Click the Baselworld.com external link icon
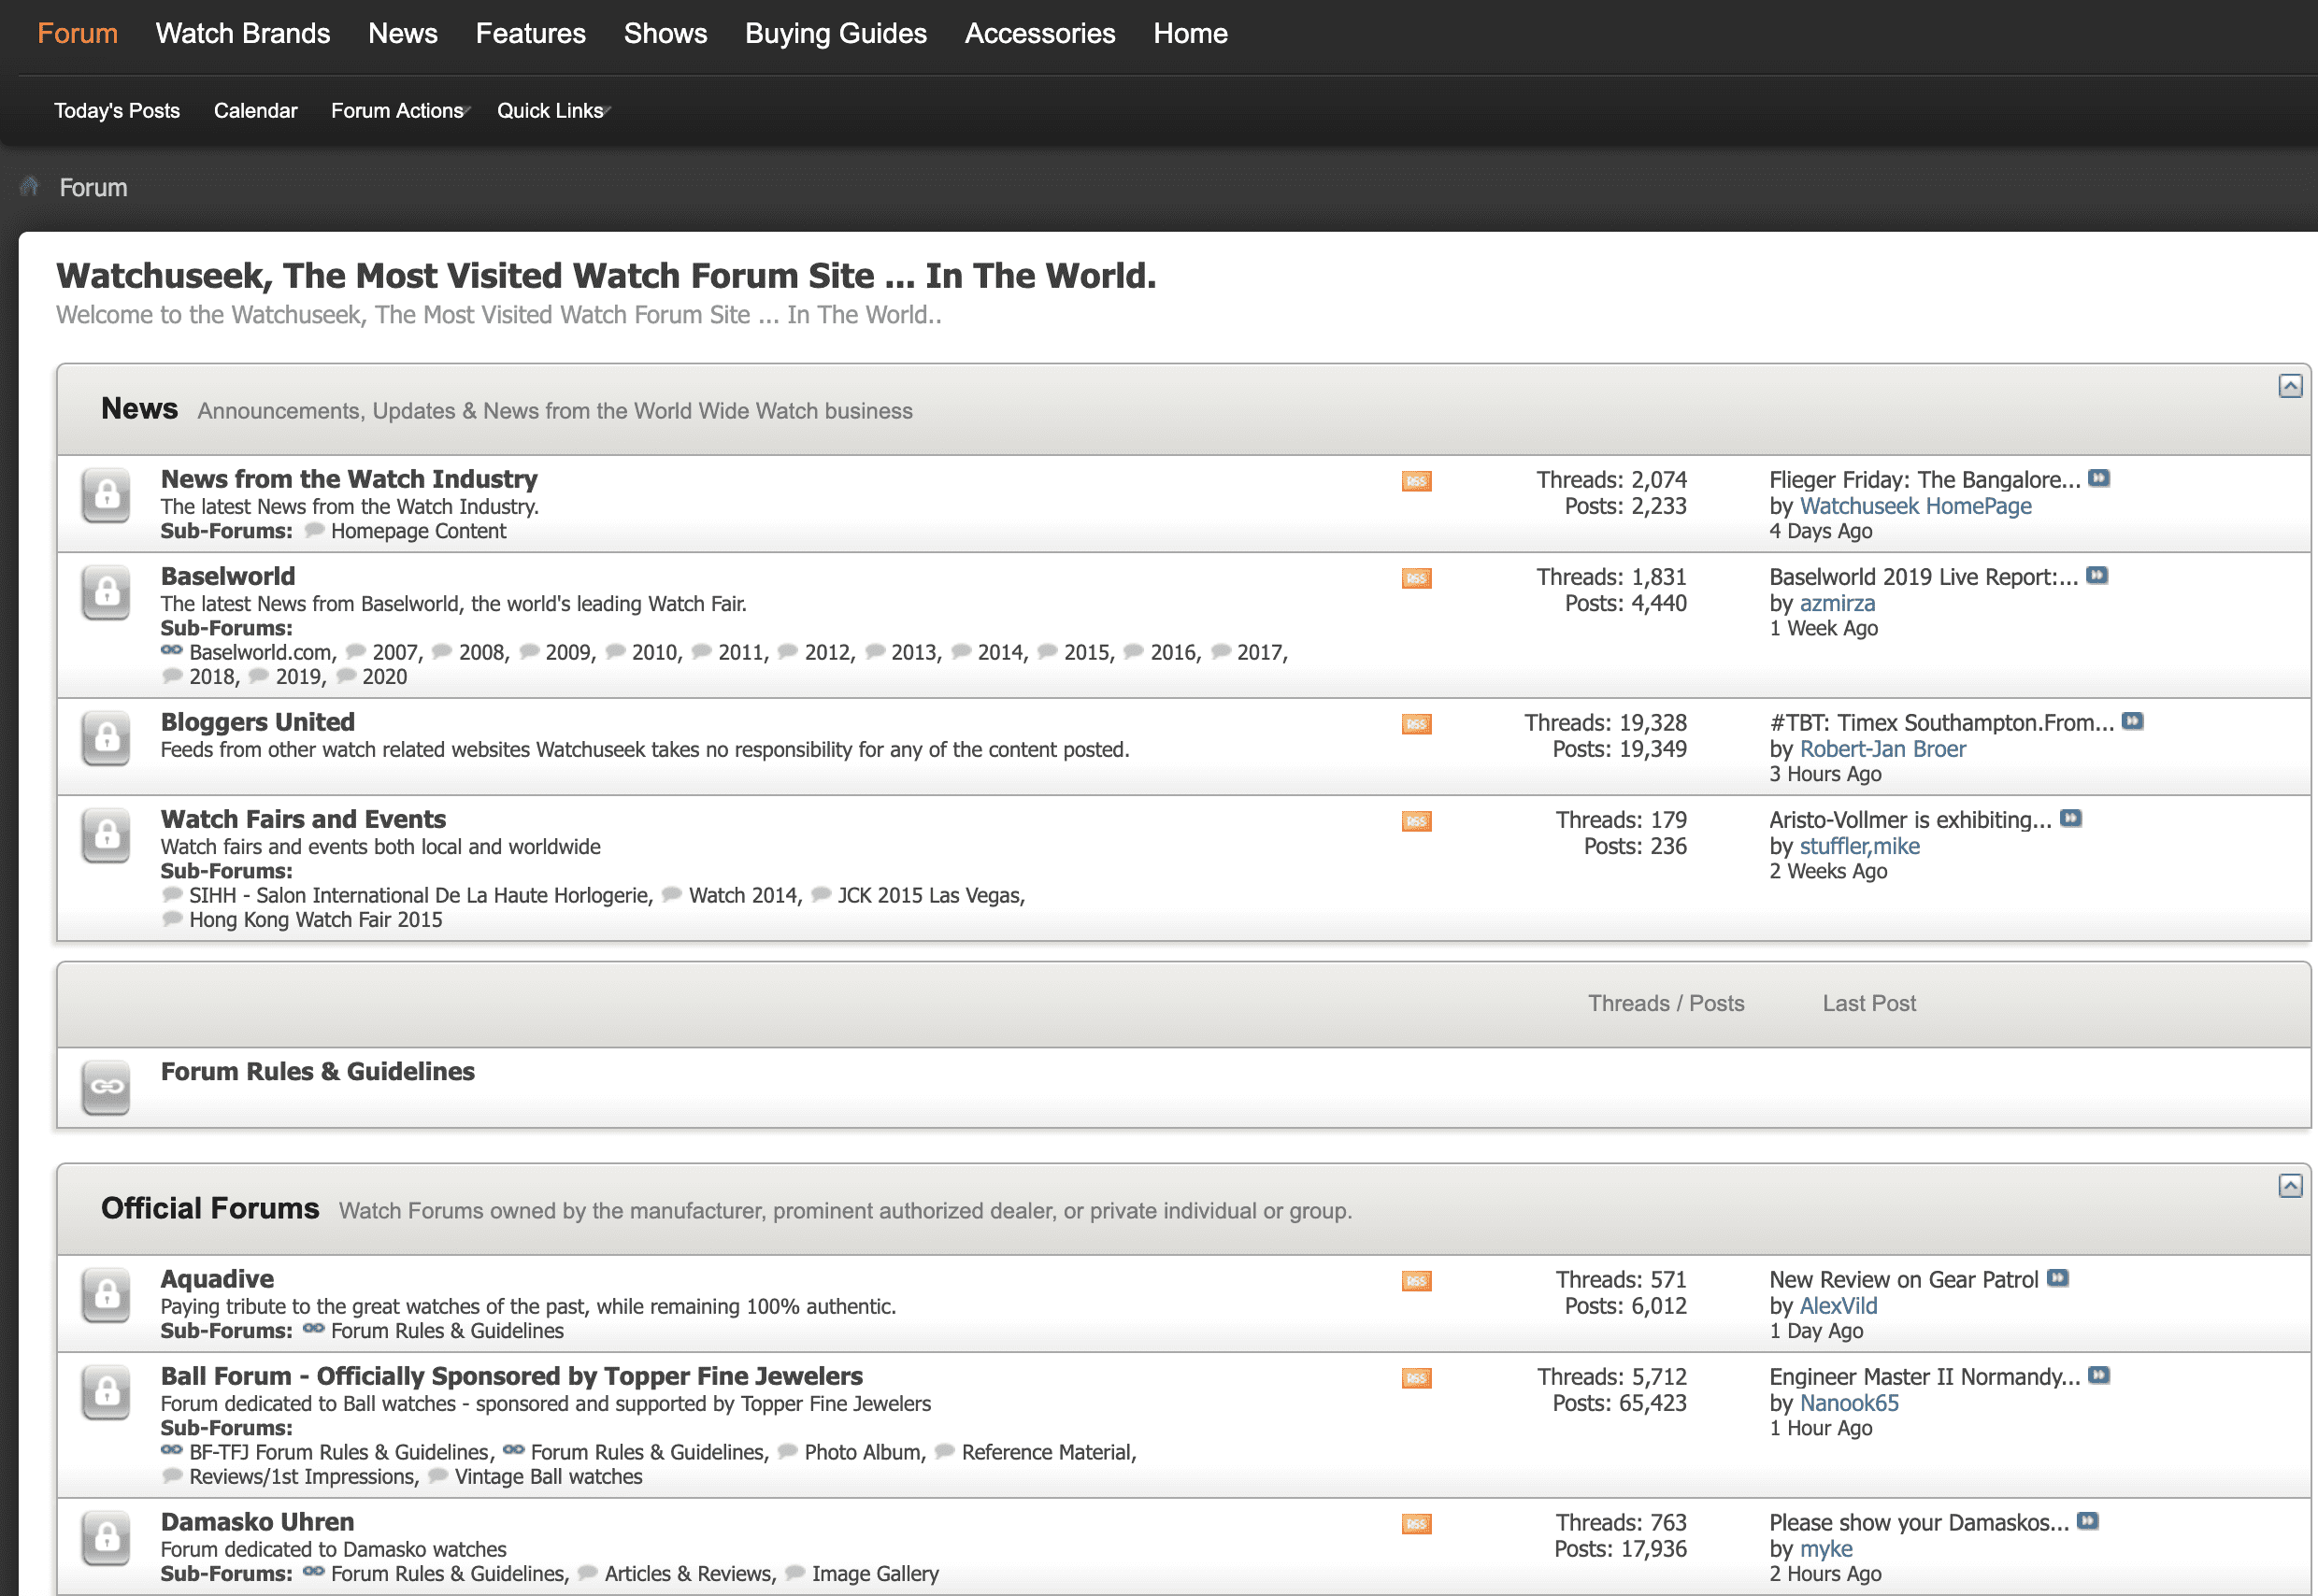Image resolution: width=2318 pixels, height=1596 pixels. coord(172,650)
